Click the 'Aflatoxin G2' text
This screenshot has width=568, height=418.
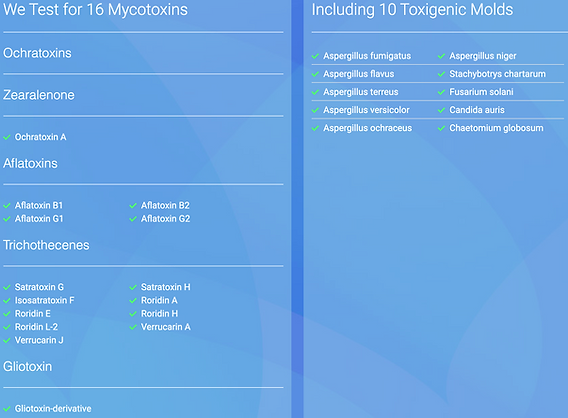(166, 219)
